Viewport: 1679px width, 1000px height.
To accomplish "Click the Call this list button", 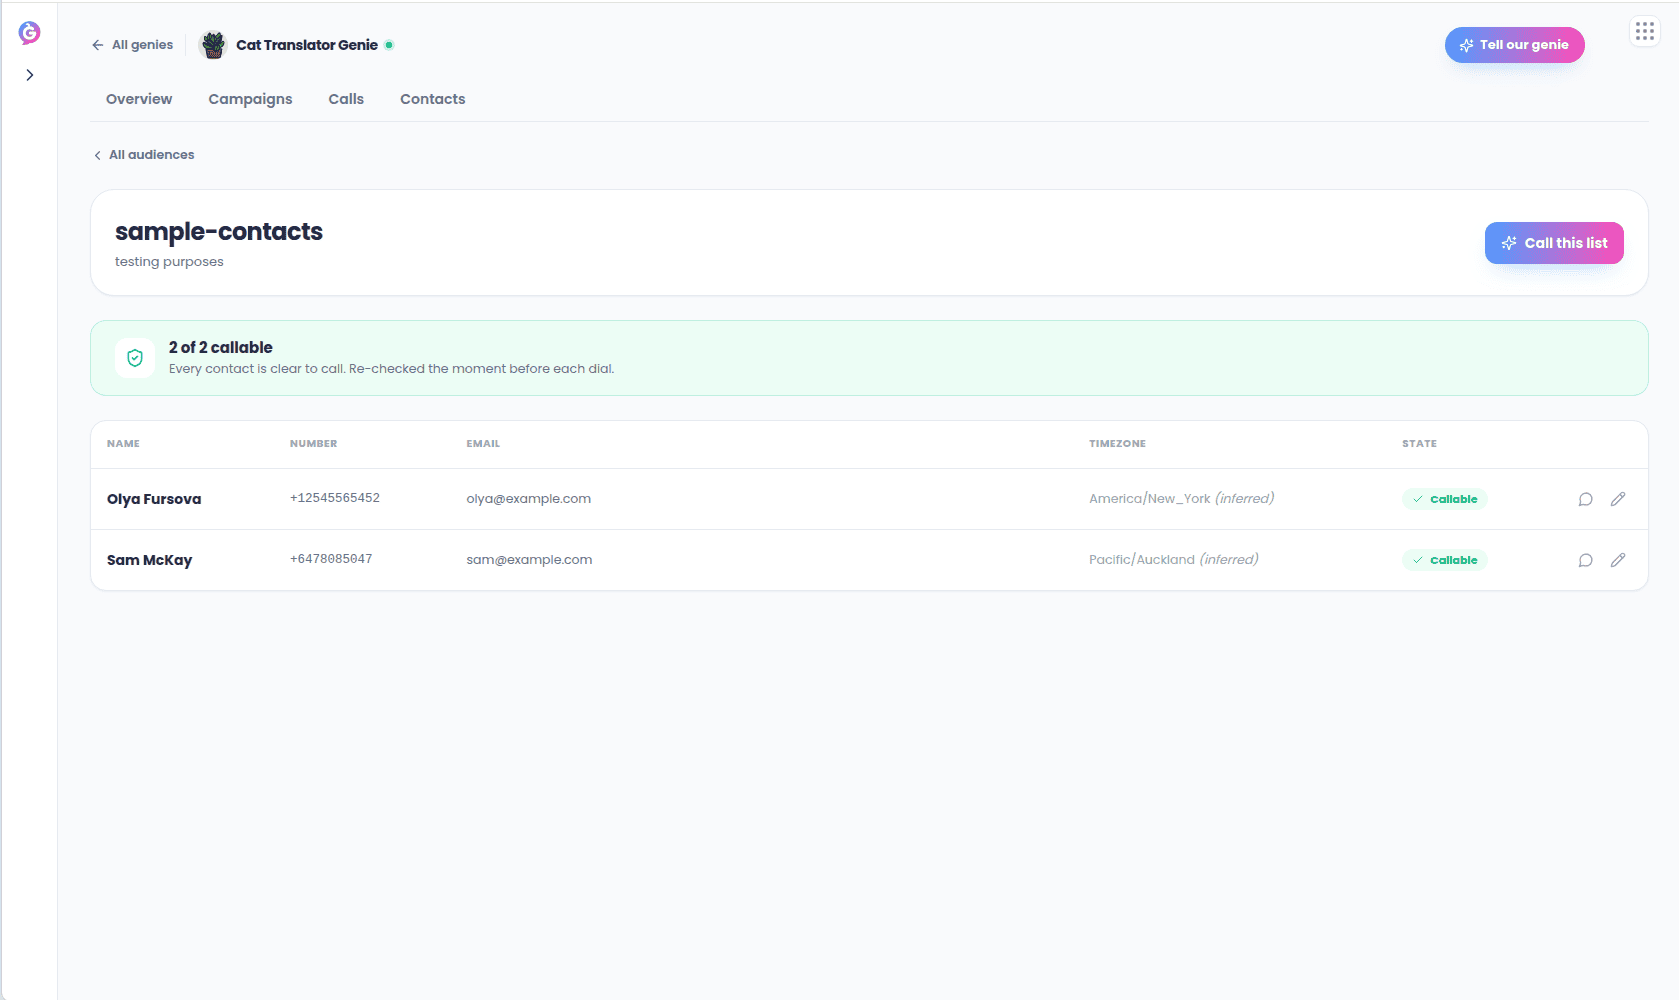I will tap(1554, 243).
